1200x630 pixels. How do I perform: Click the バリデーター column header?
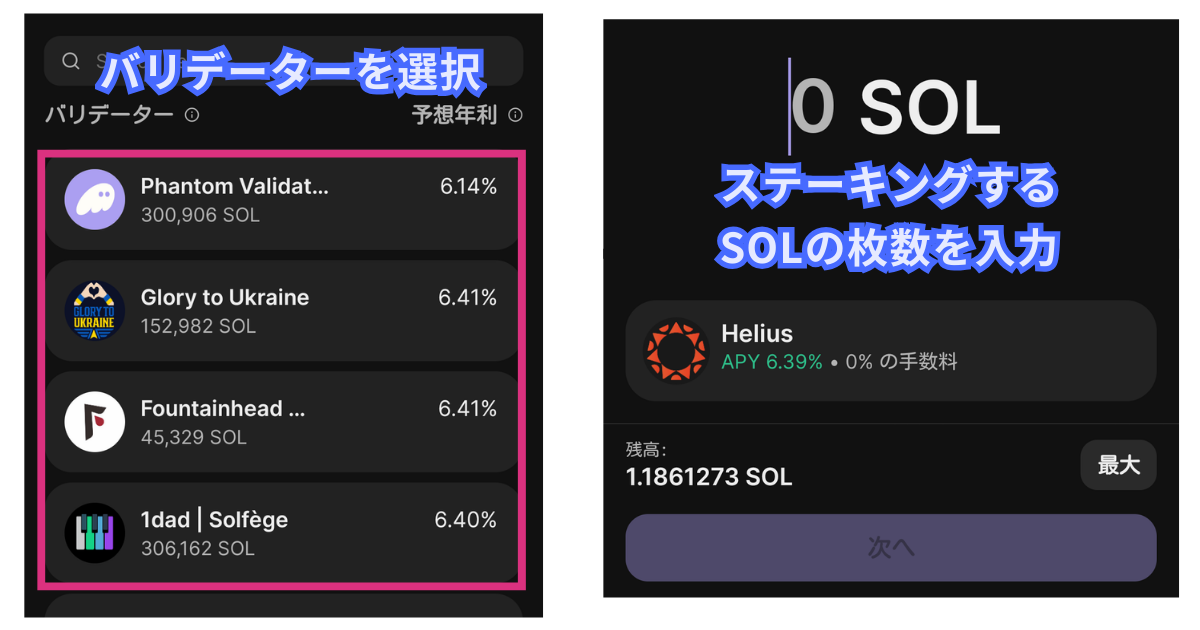109,115
